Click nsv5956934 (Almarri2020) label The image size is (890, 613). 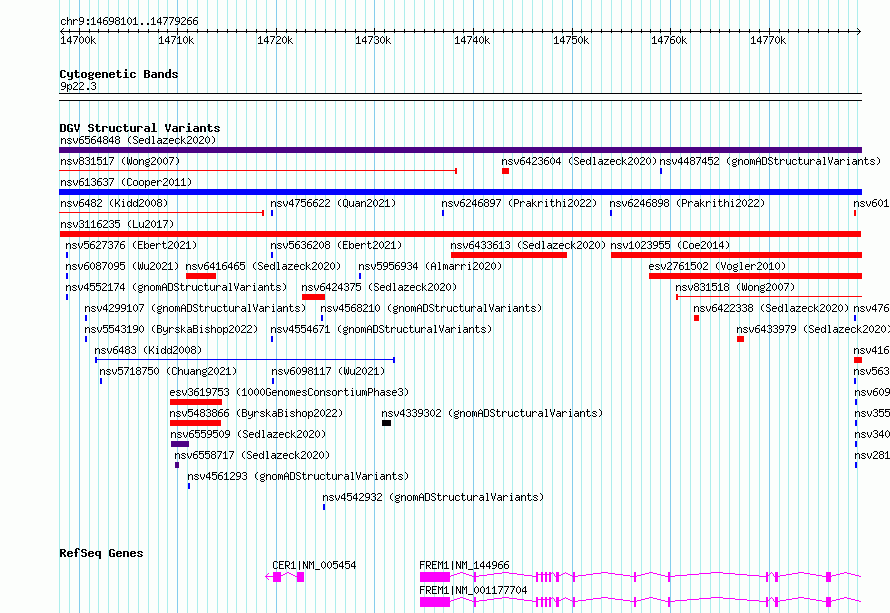coord(430,266)
